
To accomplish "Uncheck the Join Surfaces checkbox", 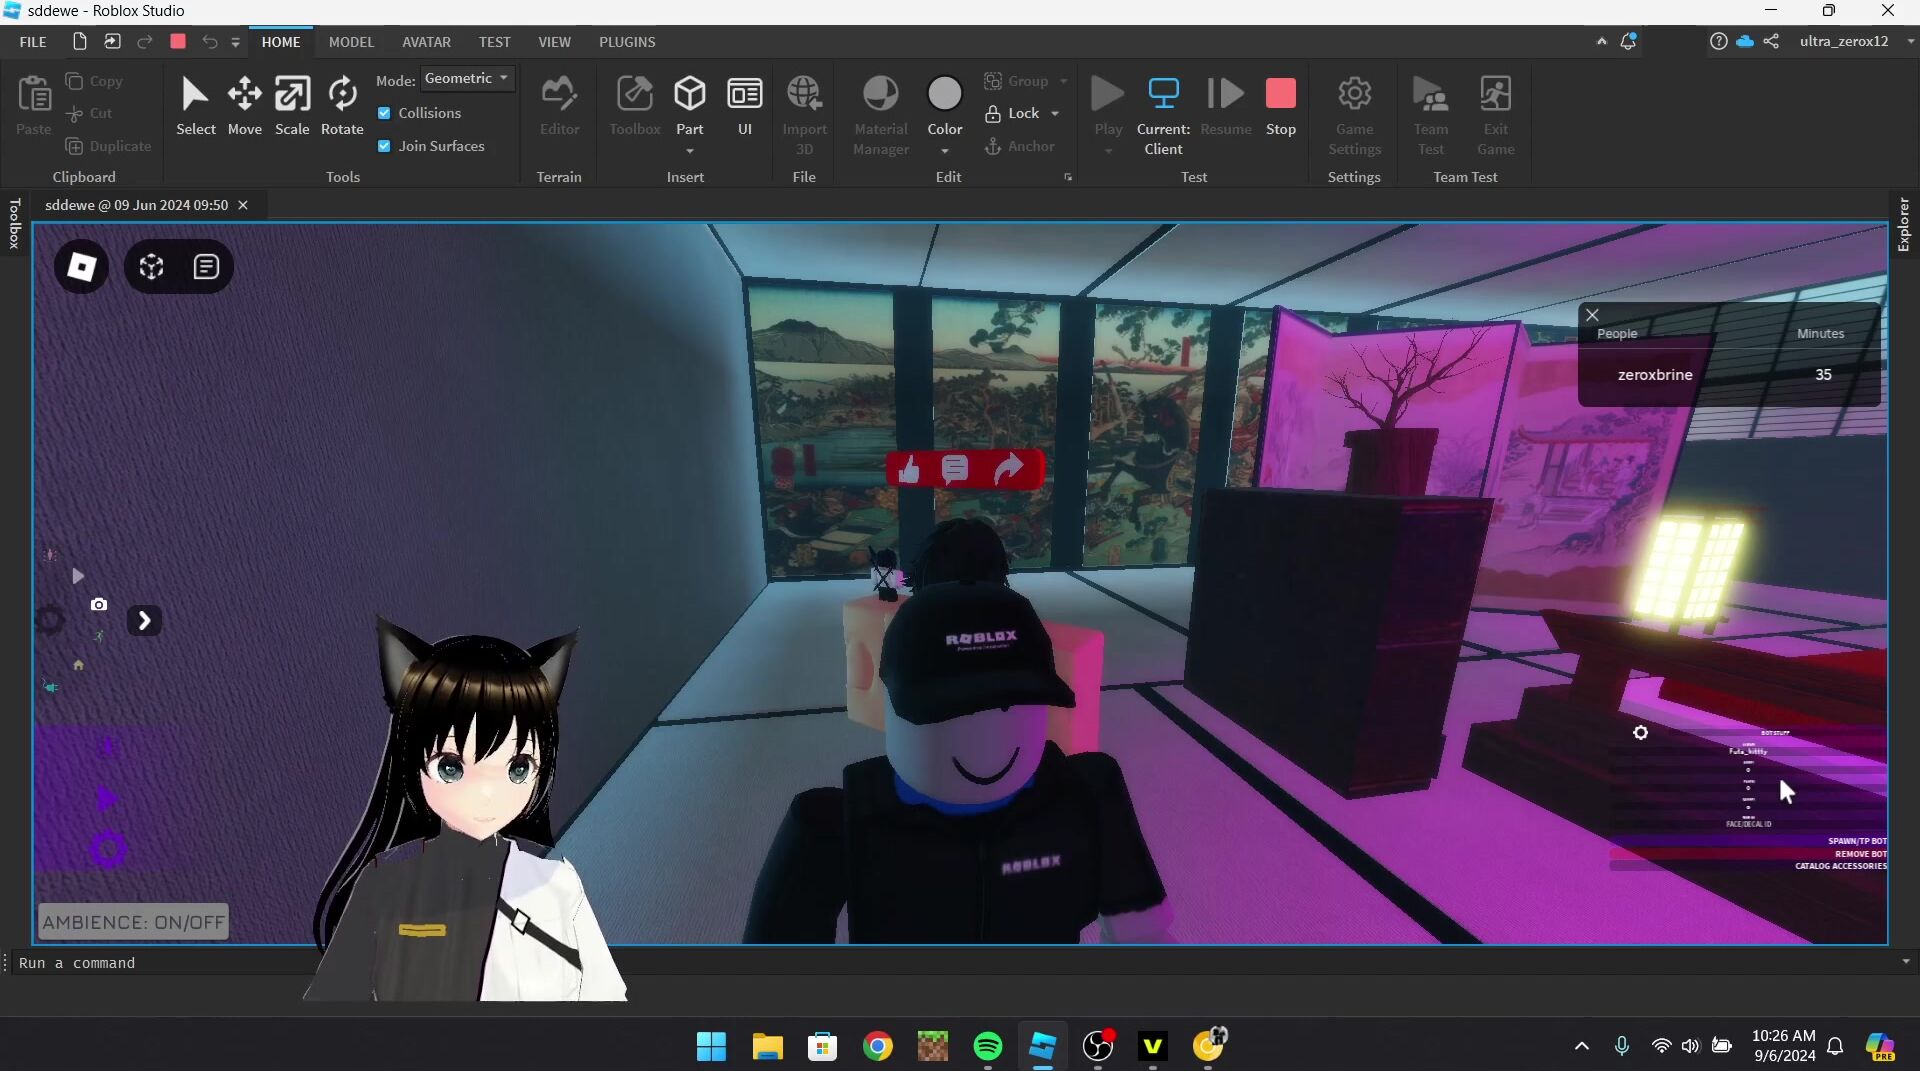I will click(x=384, y=146).
